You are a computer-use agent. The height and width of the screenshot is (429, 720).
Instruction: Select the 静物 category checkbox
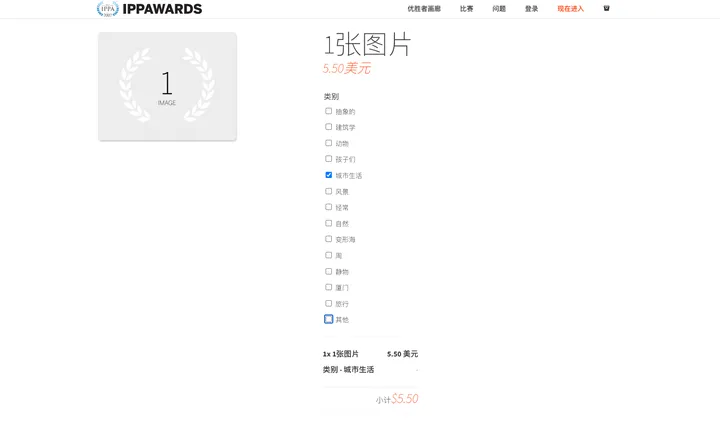click(328, 271)
